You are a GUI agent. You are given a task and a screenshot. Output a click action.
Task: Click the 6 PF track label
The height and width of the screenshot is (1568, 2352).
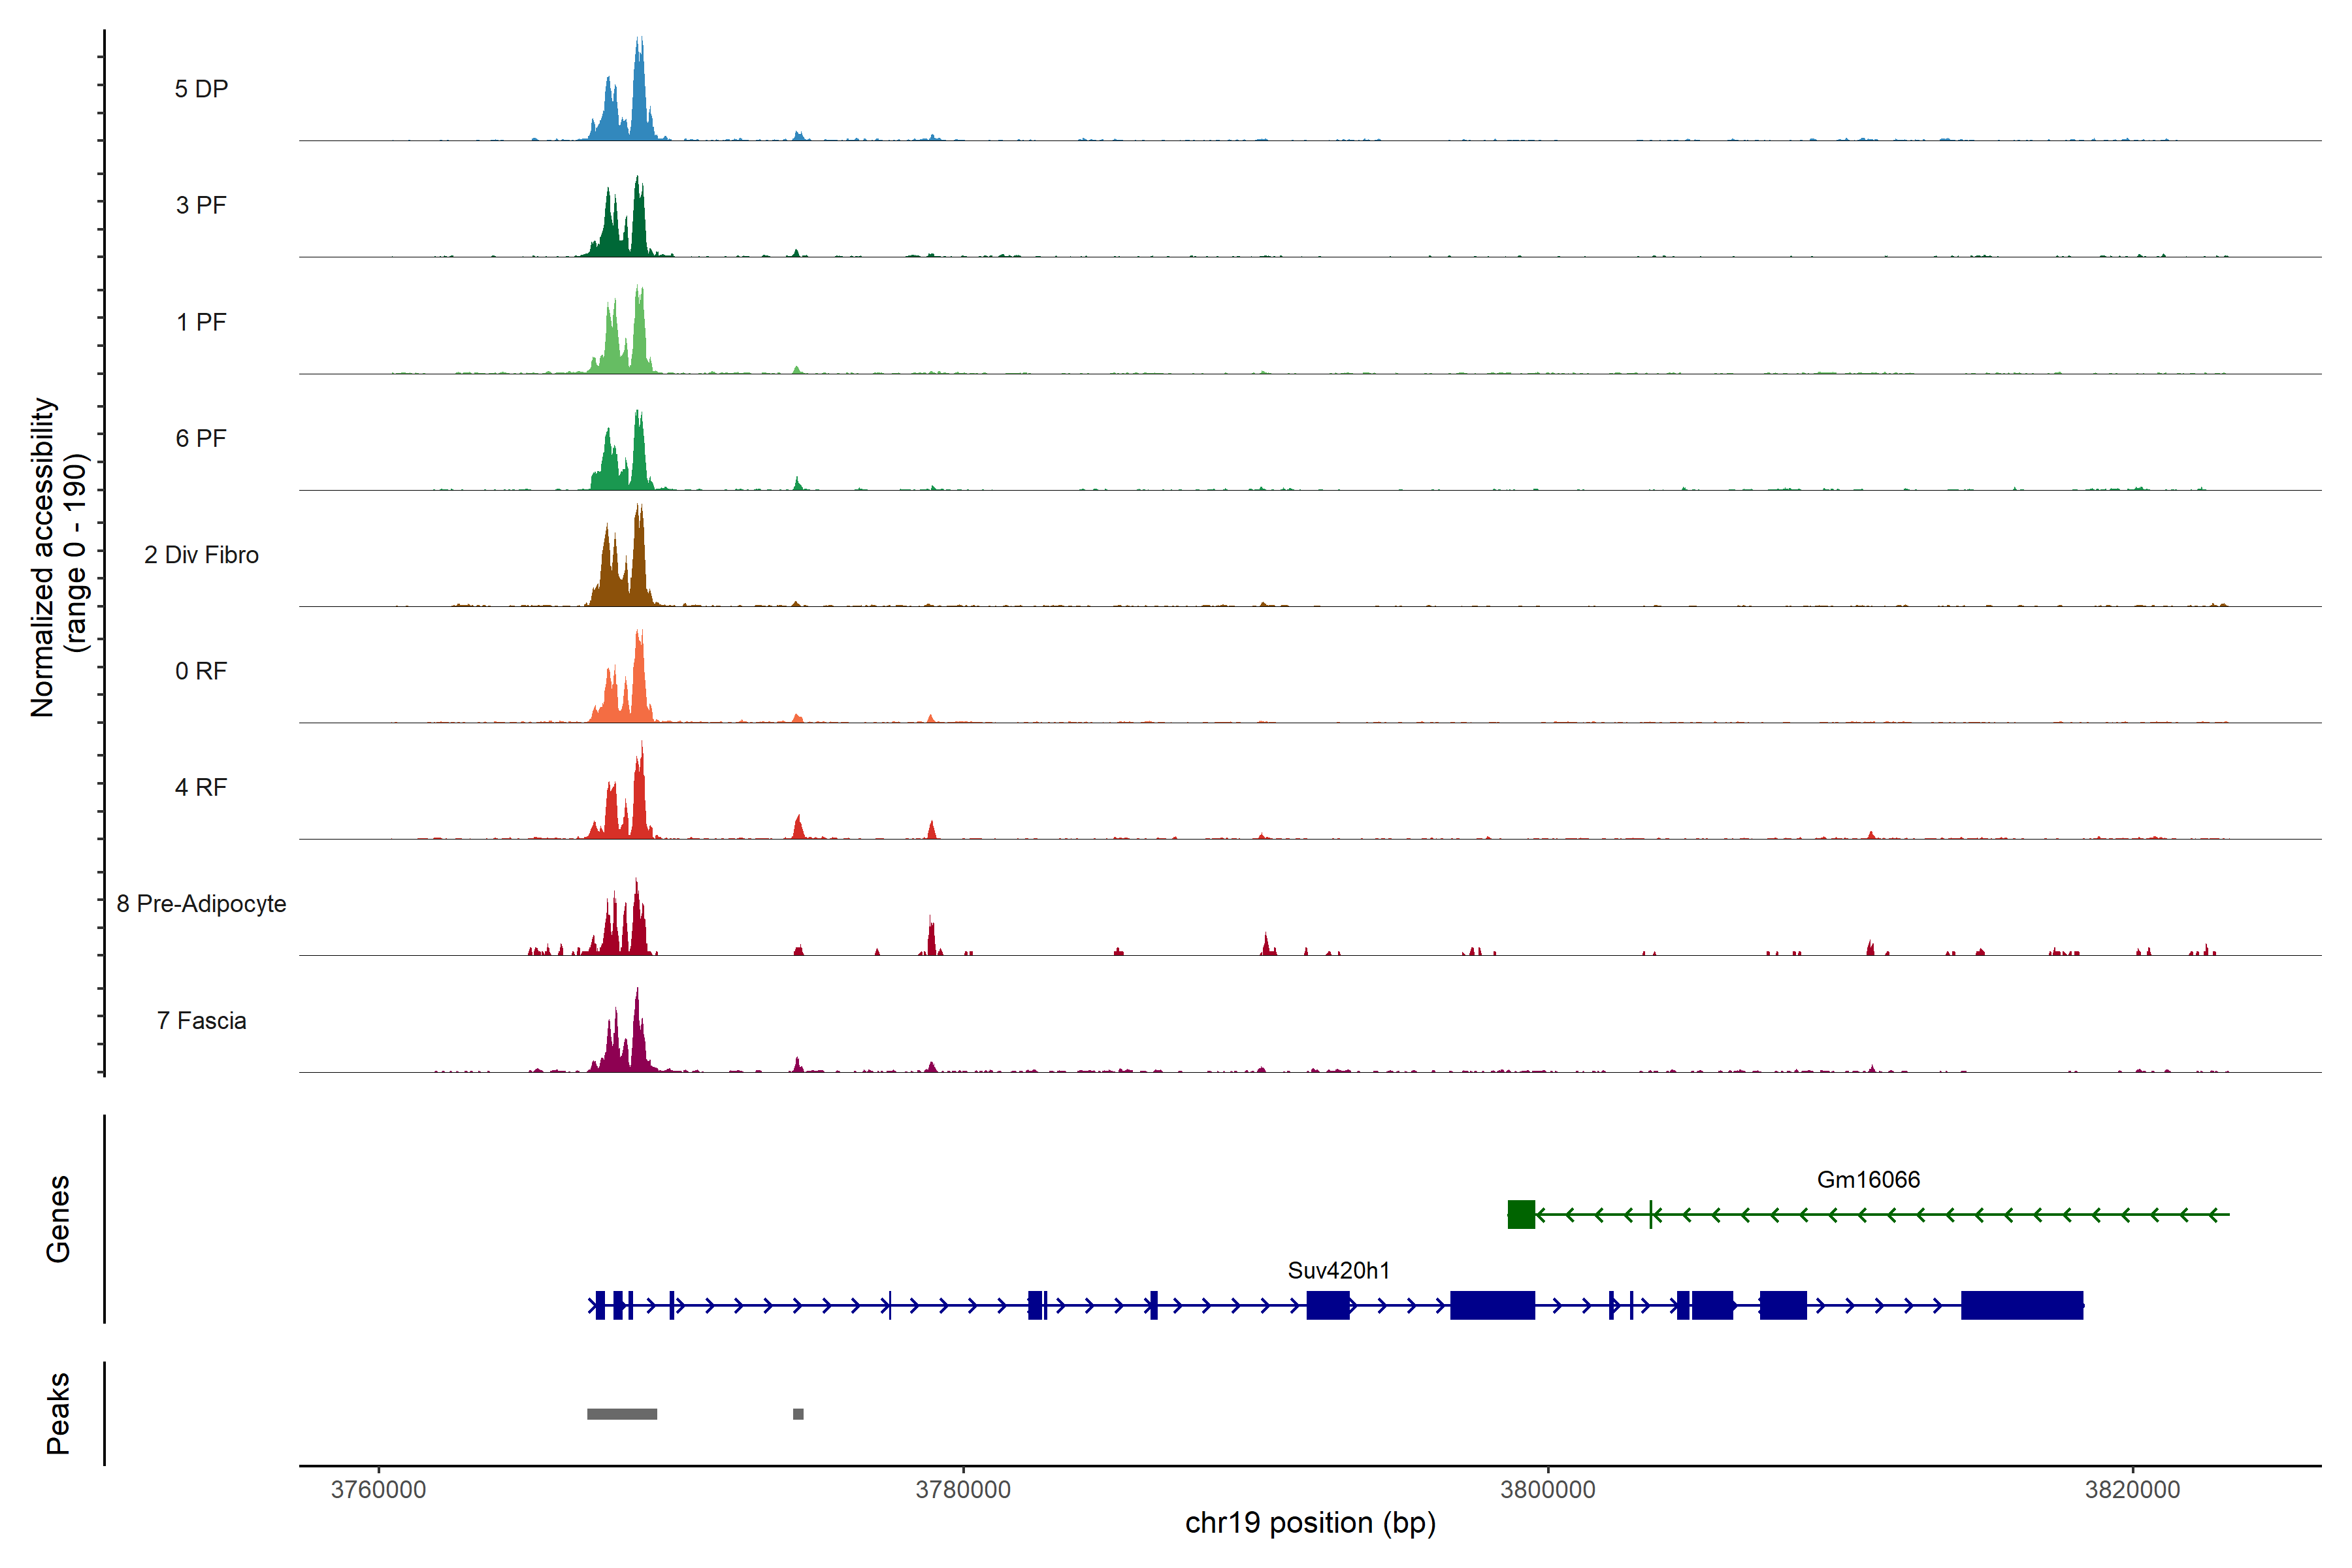pyautogui.click(x=201, y=438)
